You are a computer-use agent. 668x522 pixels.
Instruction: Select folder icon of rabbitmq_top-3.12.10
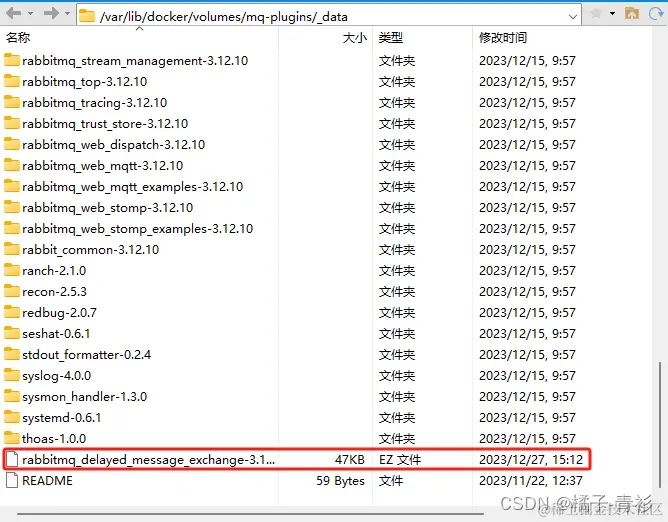[x=12, y=81]
